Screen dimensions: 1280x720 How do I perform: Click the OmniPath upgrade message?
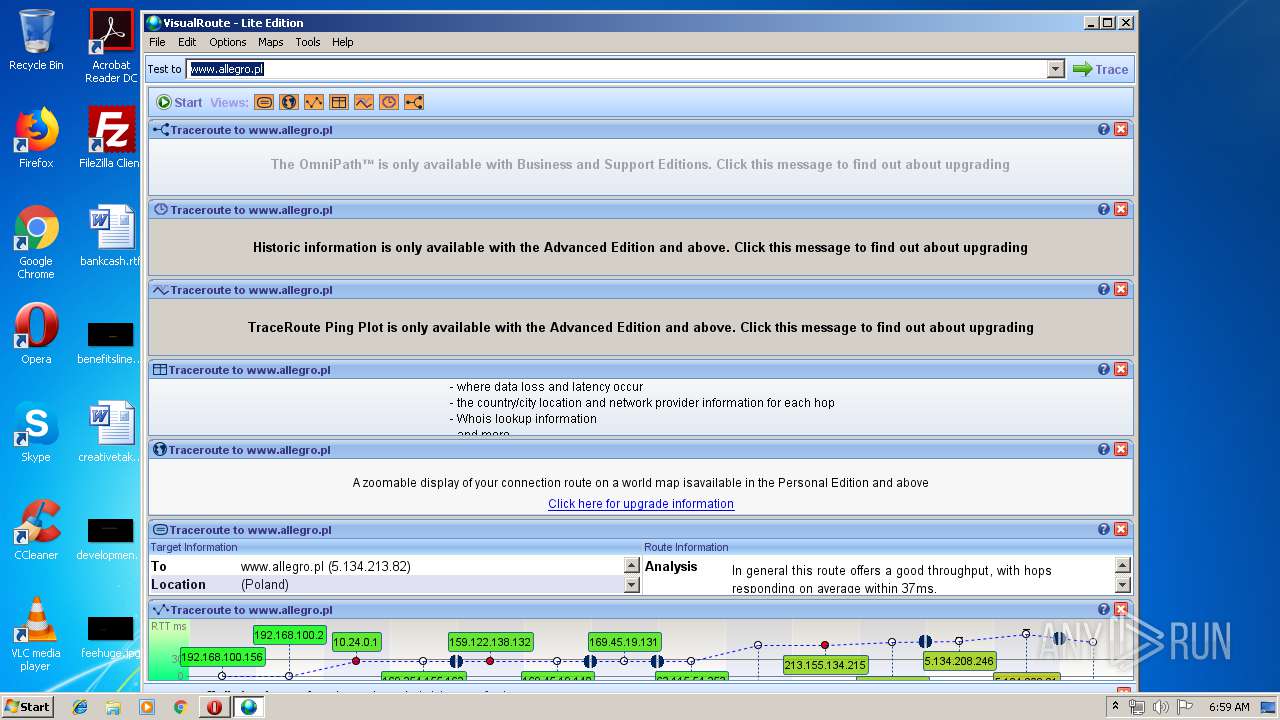[x=640, y=165]
